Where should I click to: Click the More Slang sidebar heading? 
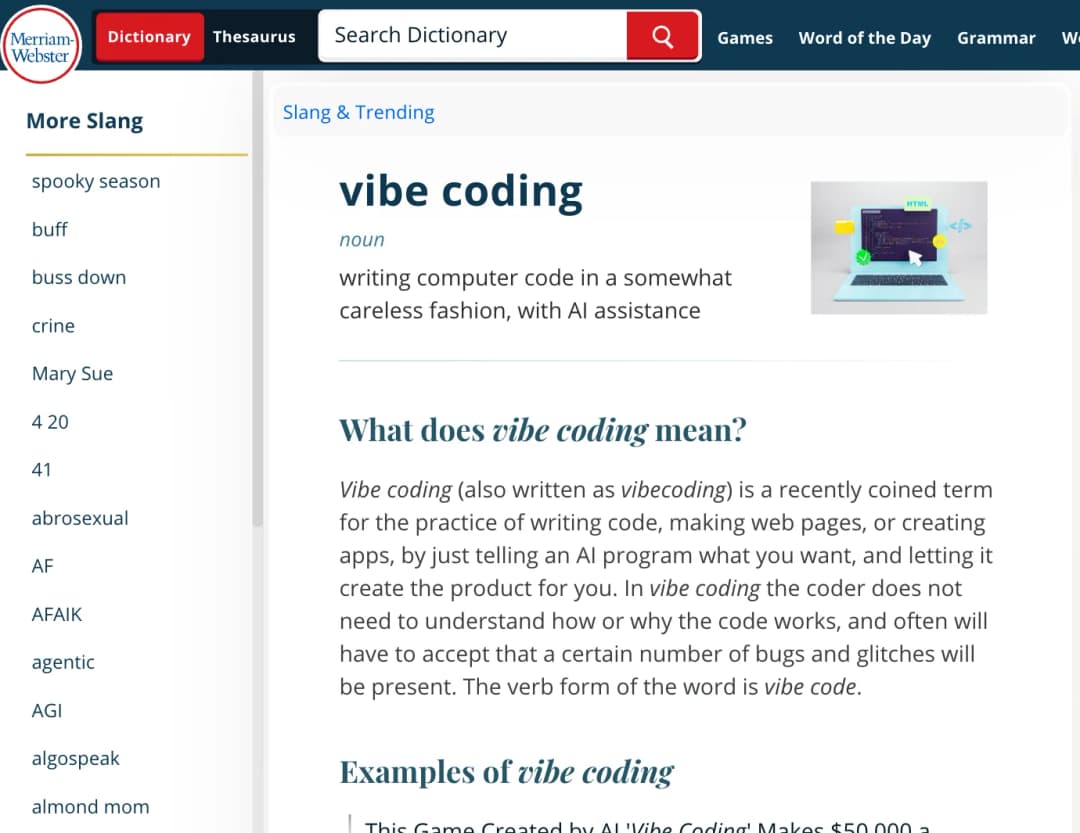click(84, 121)
